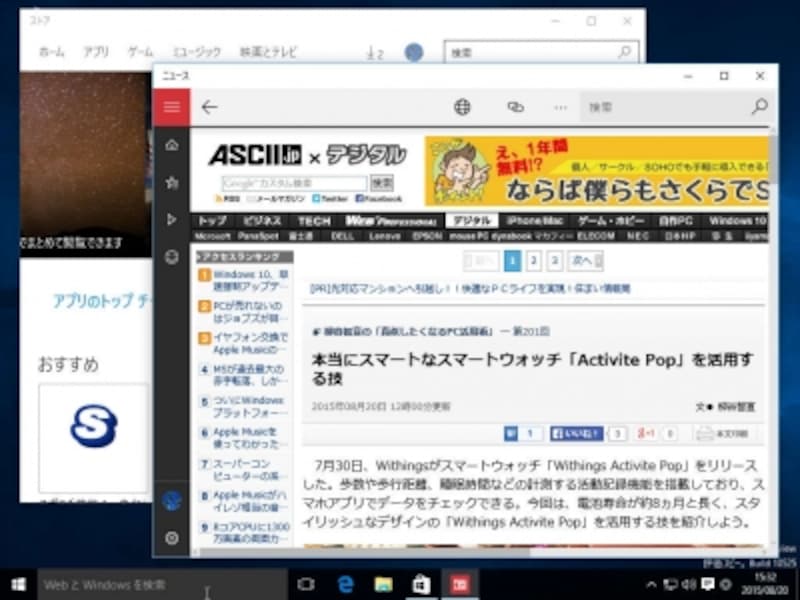Click the News search magnifier icon
Screen dimensions: 800x600
click(759, 107)
